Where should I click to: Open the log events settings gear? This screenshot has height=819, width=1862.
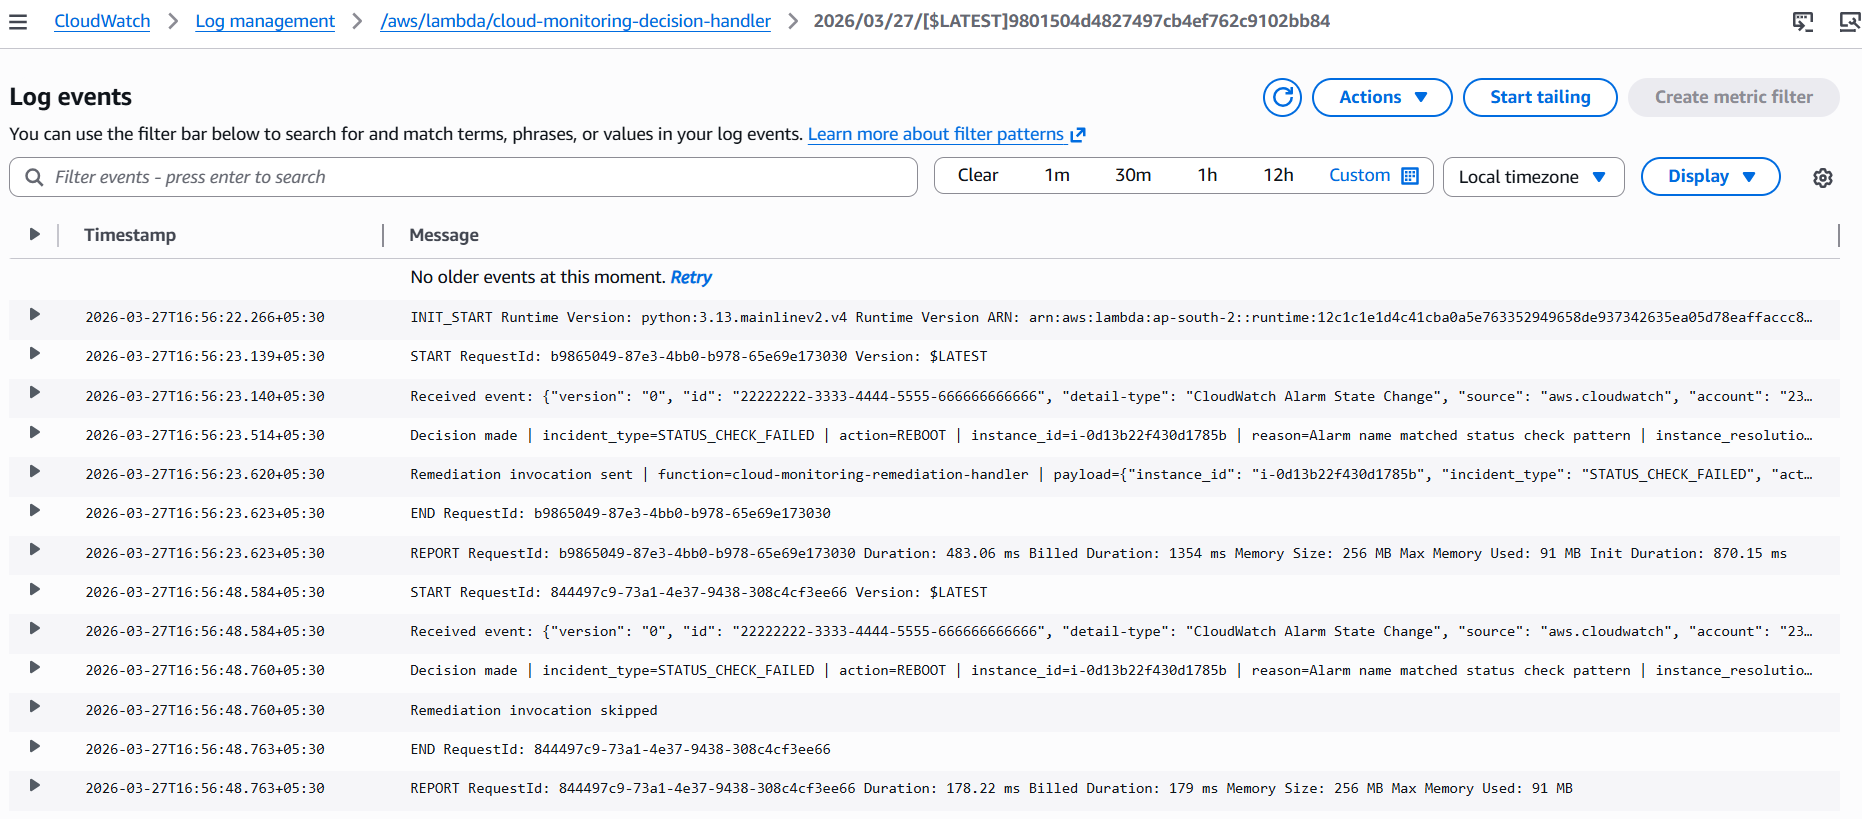coord(1823,177)
